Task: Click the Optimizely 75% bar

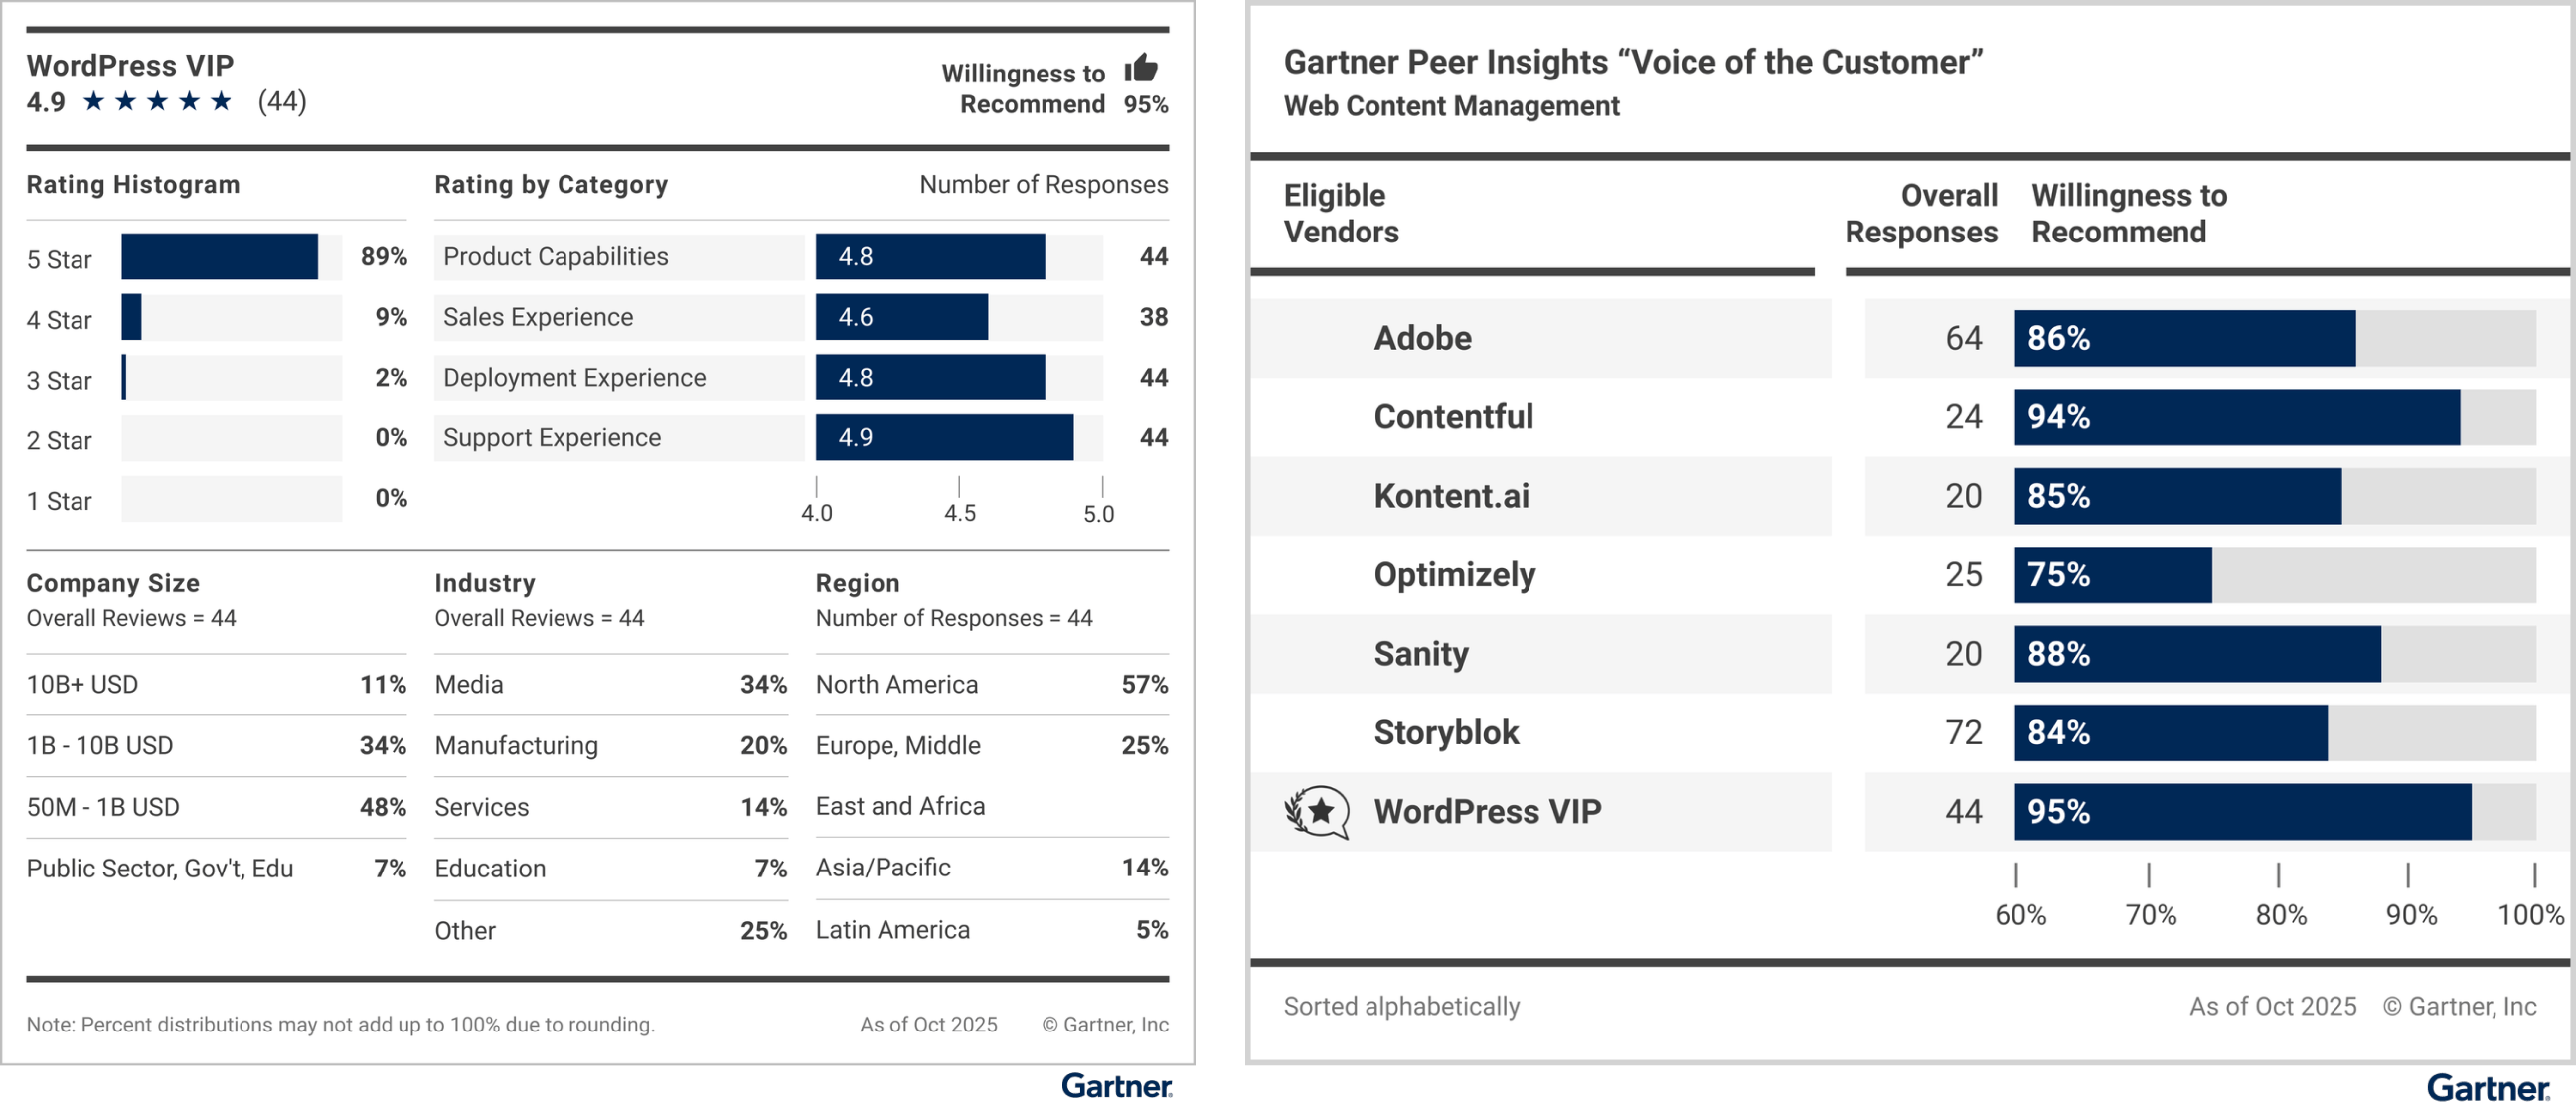Action: 2112,575
